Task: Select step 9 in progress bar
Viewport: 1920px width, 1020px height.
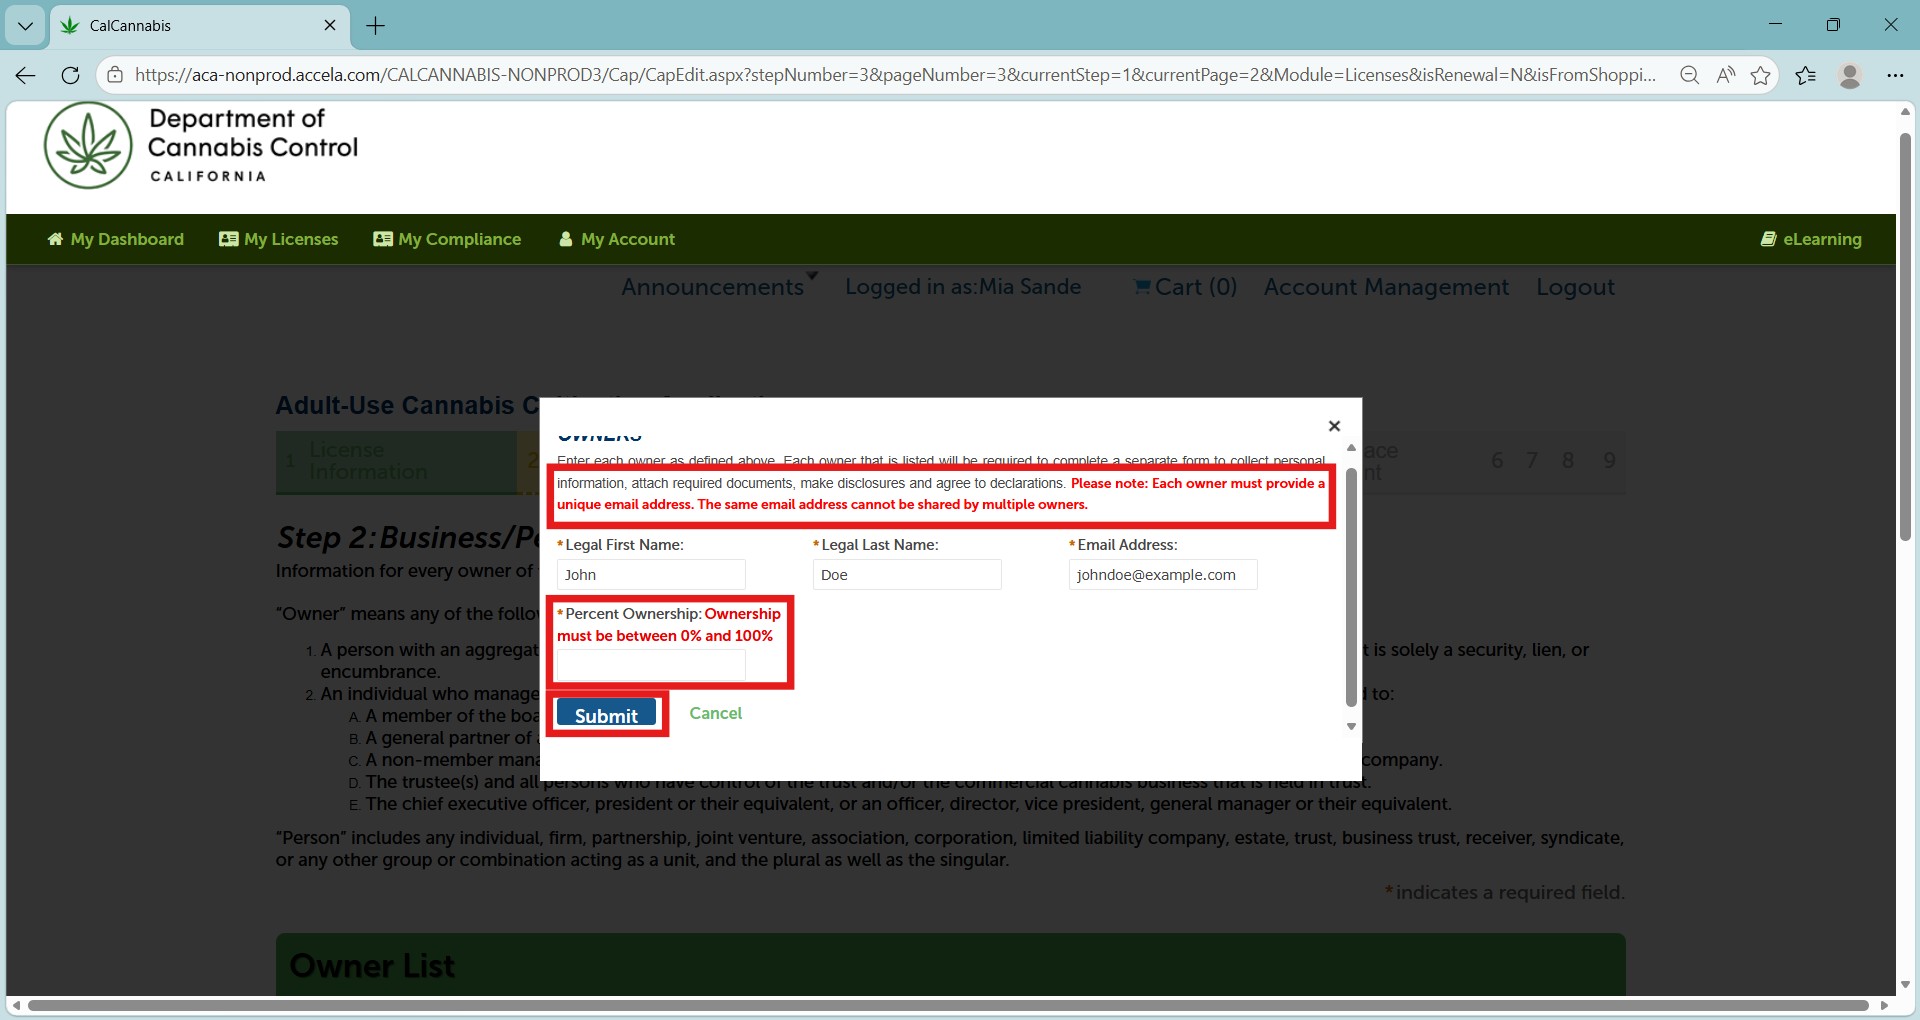Action: tap(1609, 461)
